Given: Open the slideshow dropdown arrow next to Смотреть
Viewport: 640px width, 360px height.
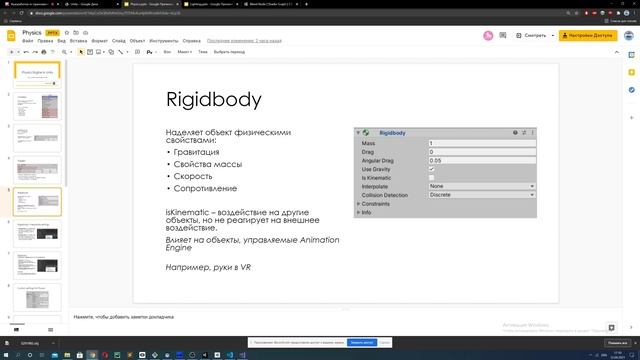Looking at the screenshot, I should coord(553,36).
